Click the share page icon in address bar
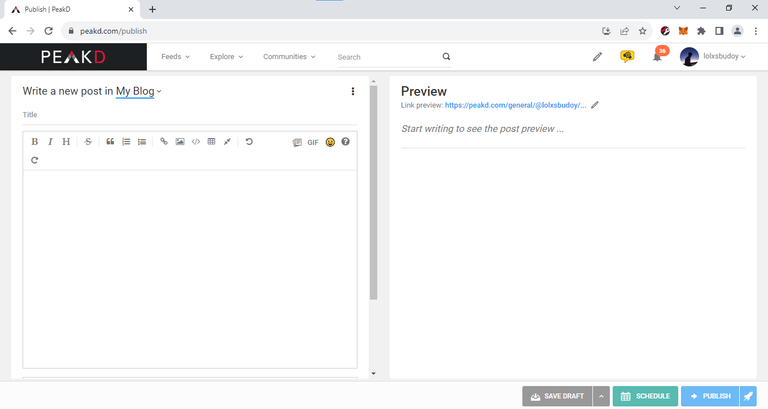This screenshot has height=409, width=768. click(x=624, y=31)
